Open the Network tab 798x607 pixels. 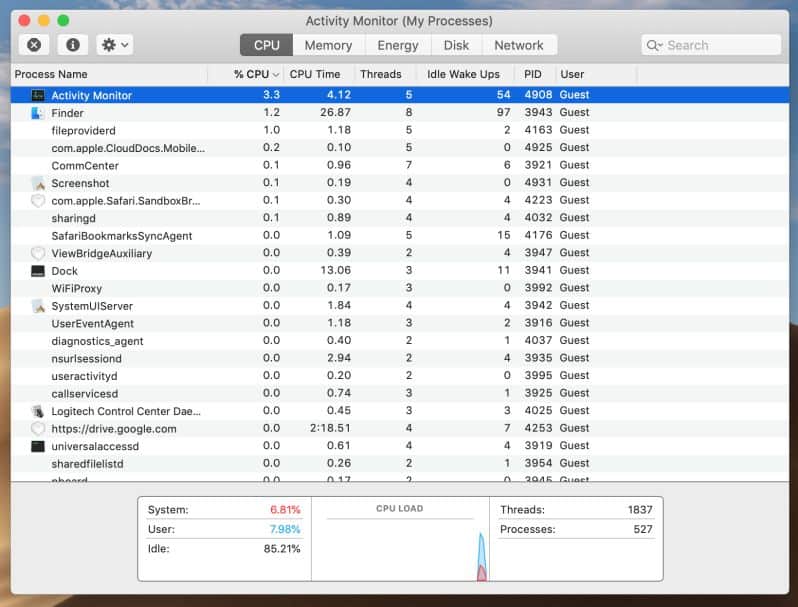(519, 45)
